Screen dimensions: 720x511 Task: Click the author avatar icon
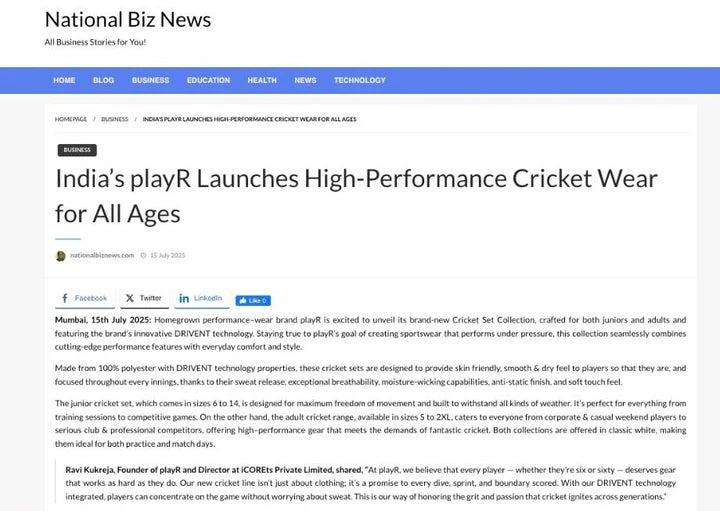pyautogui.click(x=61, y=256)
